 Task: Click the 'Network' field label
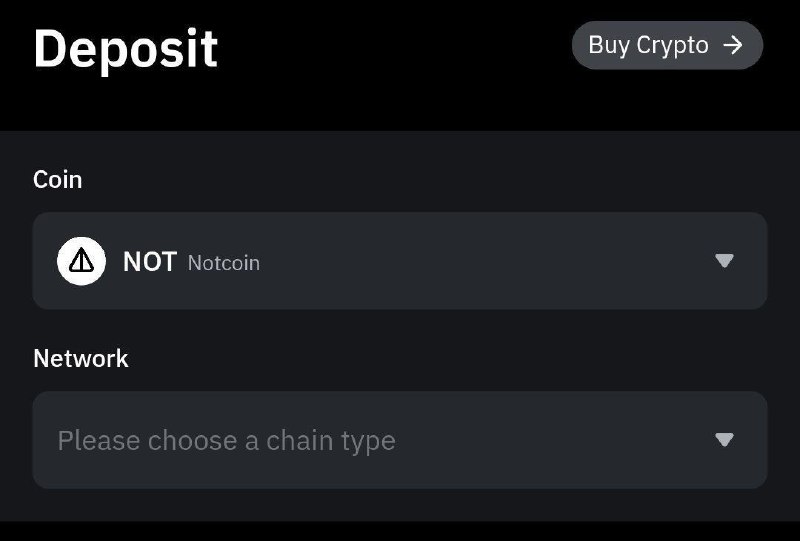(81, 358)
